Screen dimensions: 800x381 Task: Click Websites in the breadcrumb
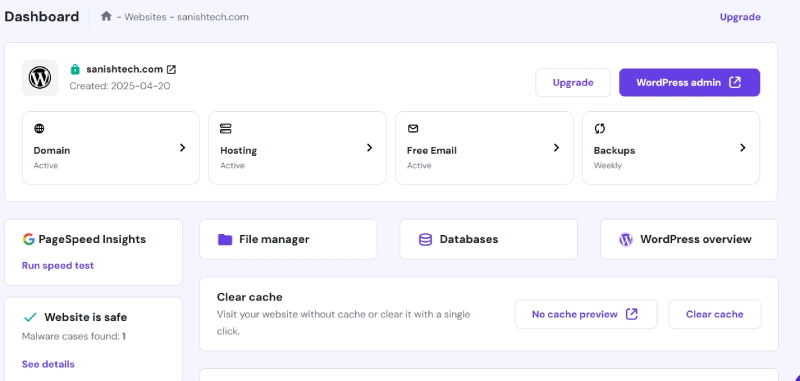[x=145, y=17]
